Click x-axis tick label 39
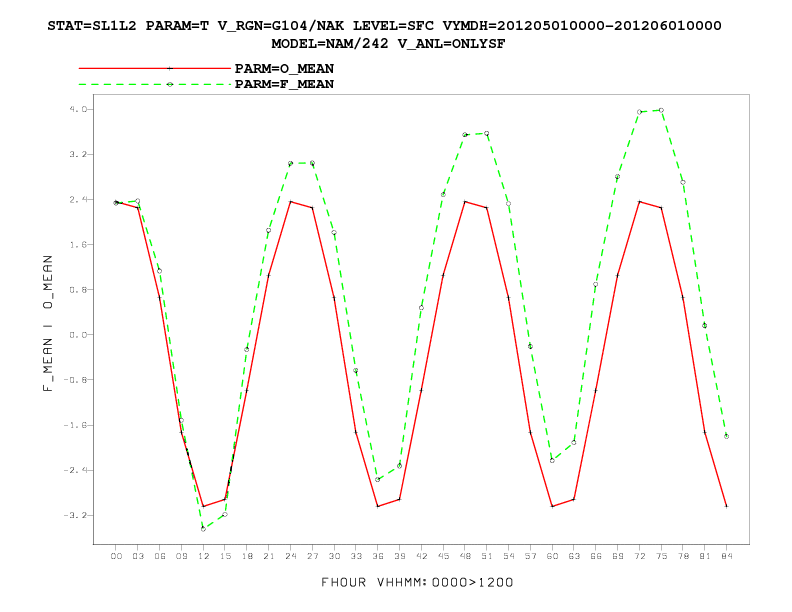The height and width of the screenshot is (612, 792). [400, 556]
